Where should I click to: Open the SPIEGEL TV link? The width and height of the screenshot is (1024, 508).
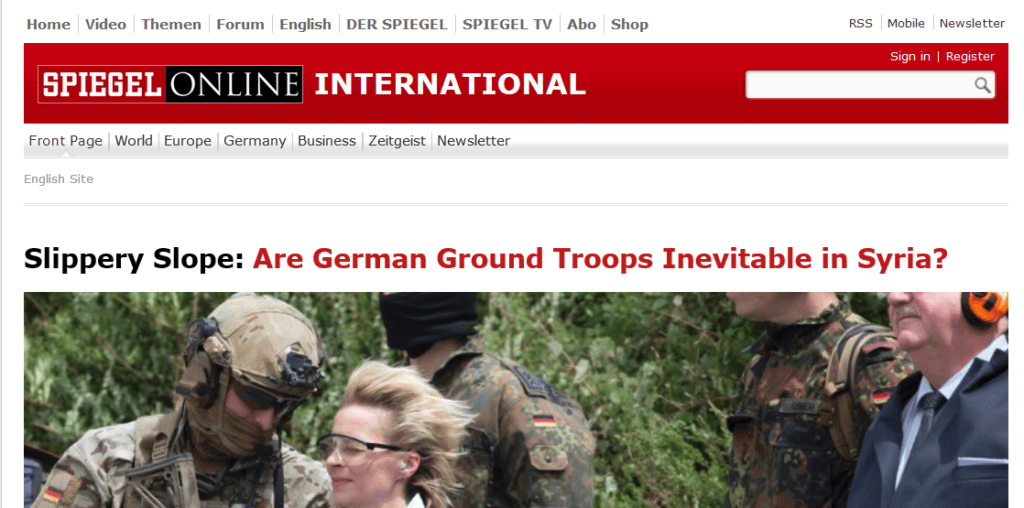507,24
